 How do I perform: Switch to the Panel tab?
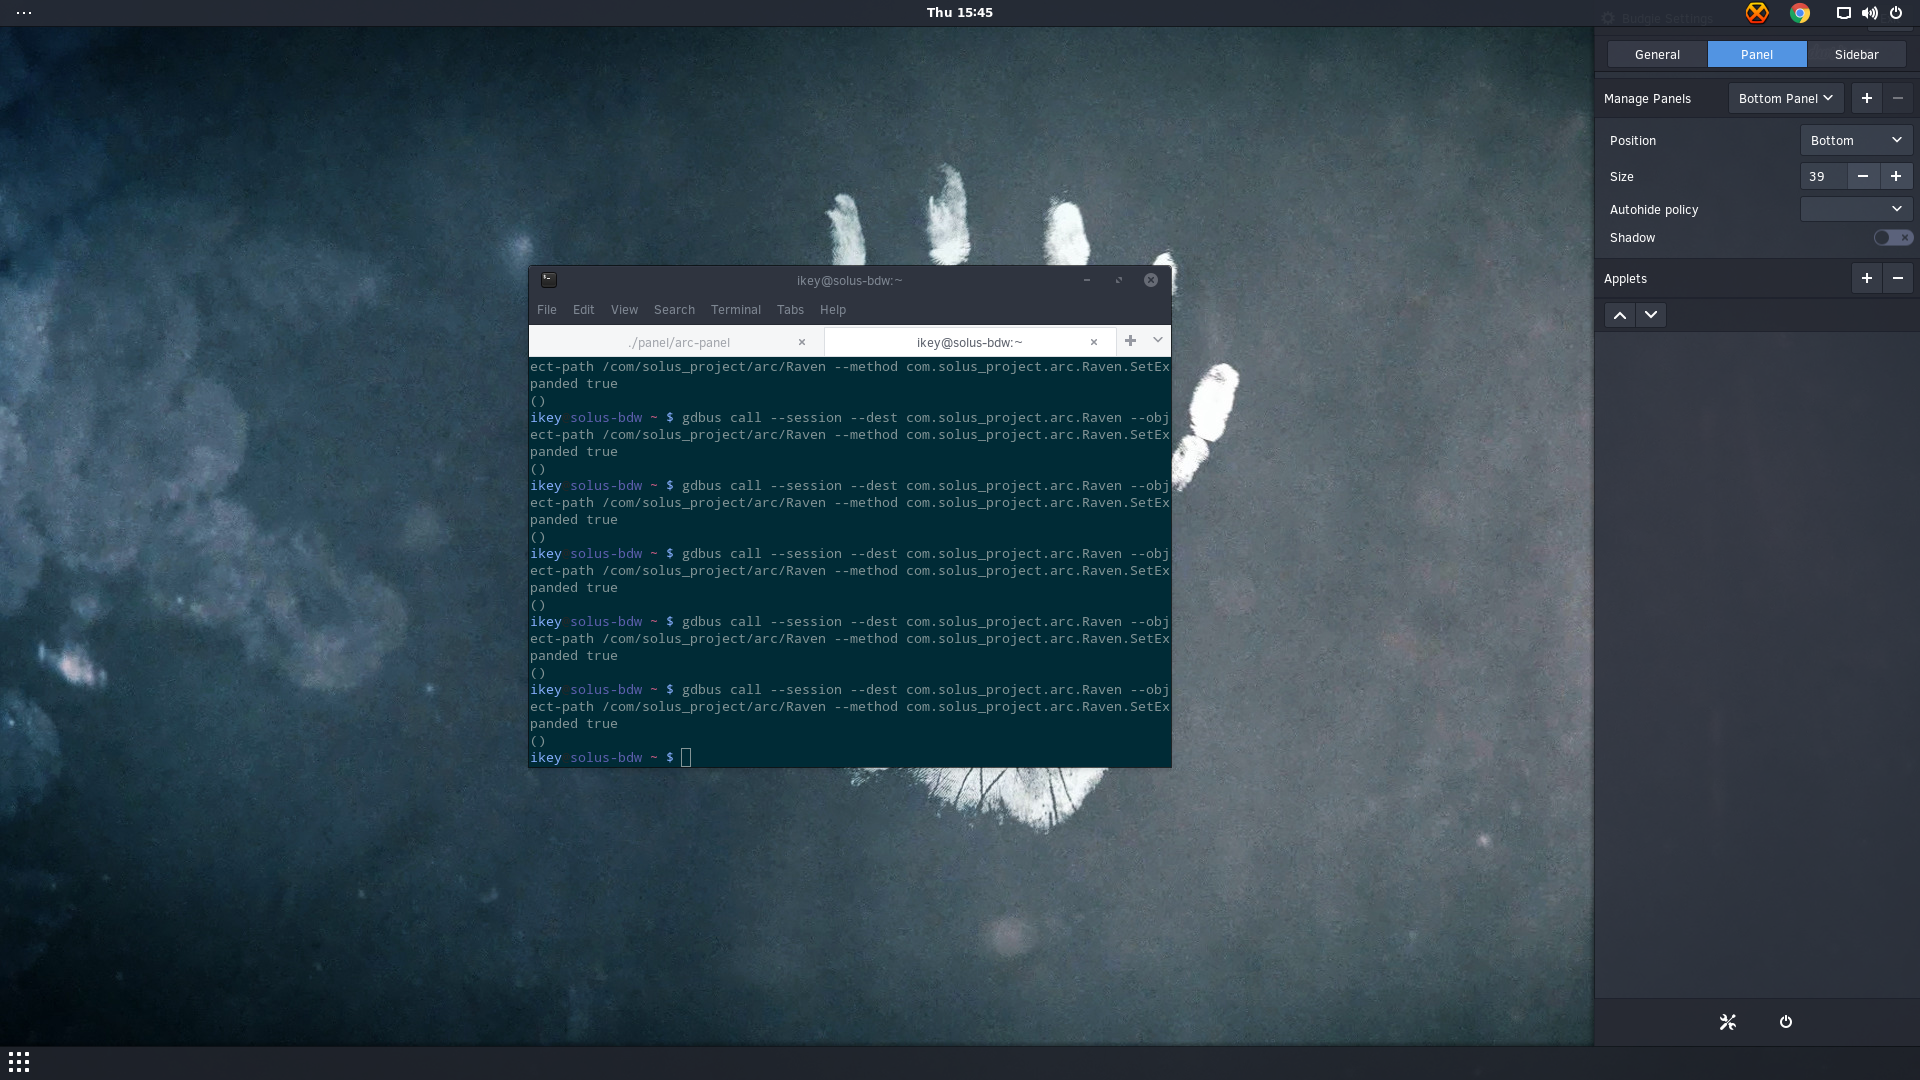[x=1757, y=54]
